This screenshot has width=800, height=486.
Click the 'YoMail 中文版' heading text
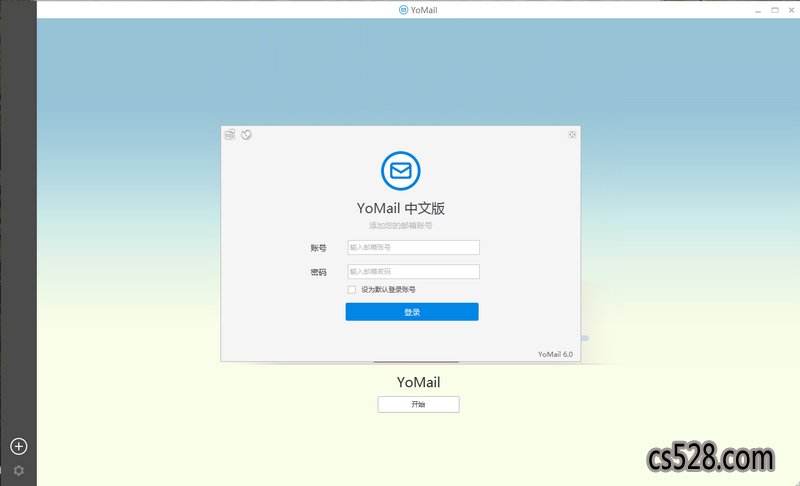(x=401, y=208)
